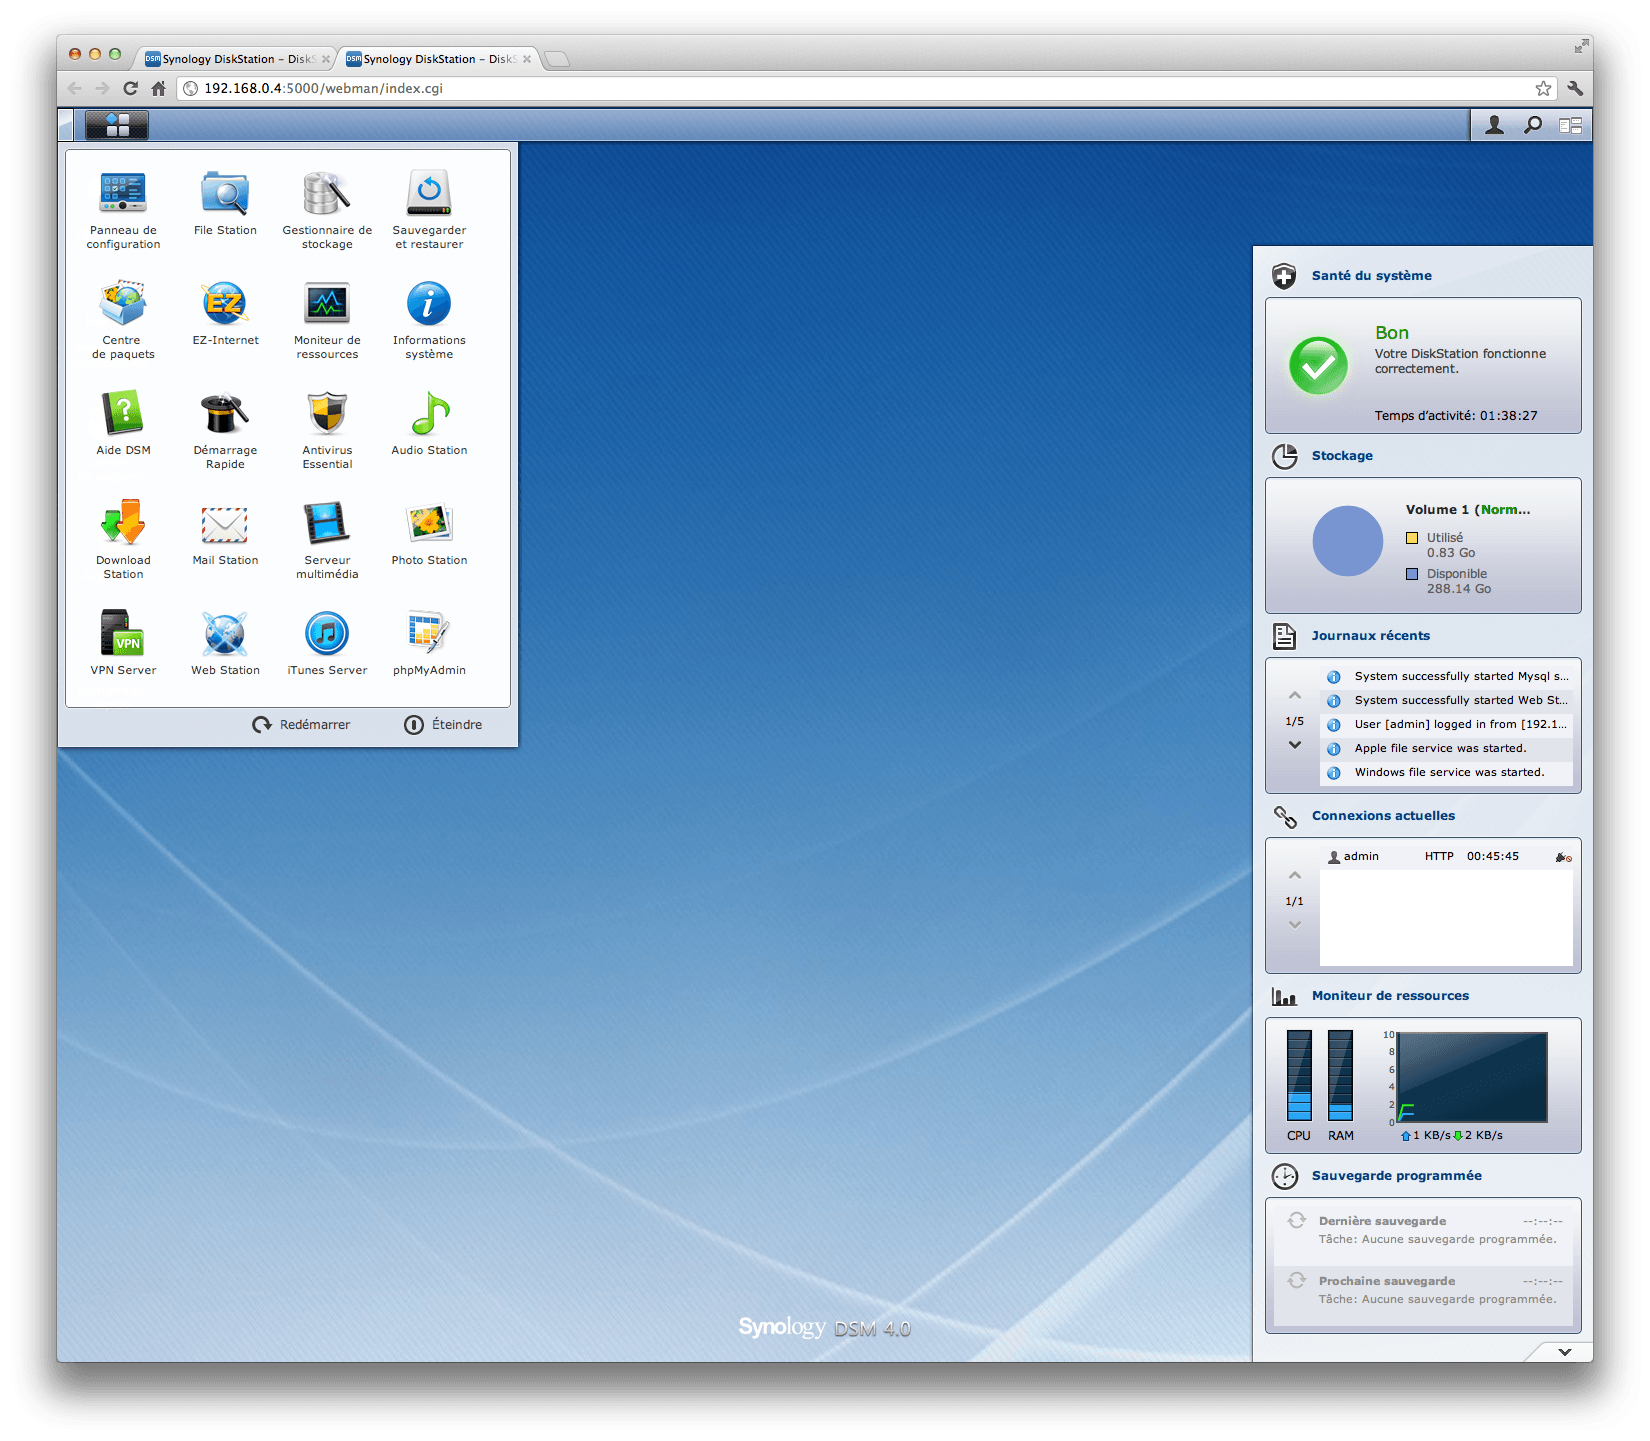Show next page of recent logs
The image size is (1650, 1441).
click(x=1295, y=745)
